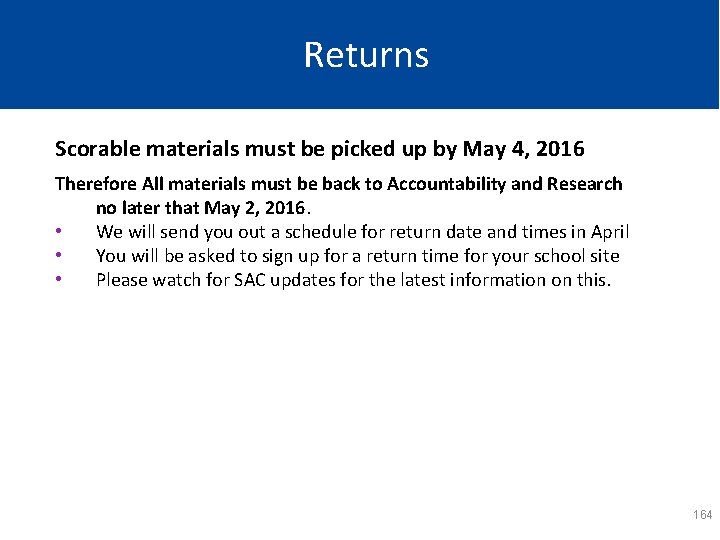Viewport: 720px width, 540px height.
Task: Click the 'You will be asked to sign up' line
Action: click(300, 256)
